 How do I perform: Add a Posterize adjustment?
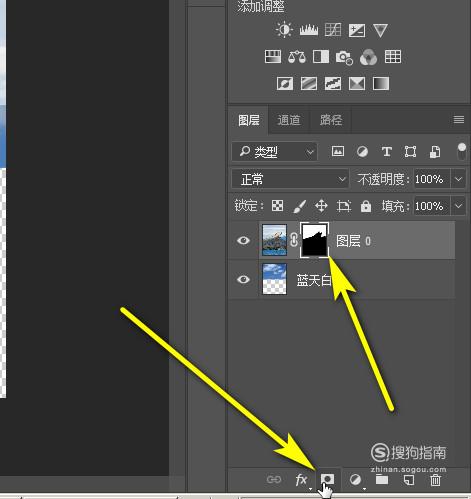point(309,83)
